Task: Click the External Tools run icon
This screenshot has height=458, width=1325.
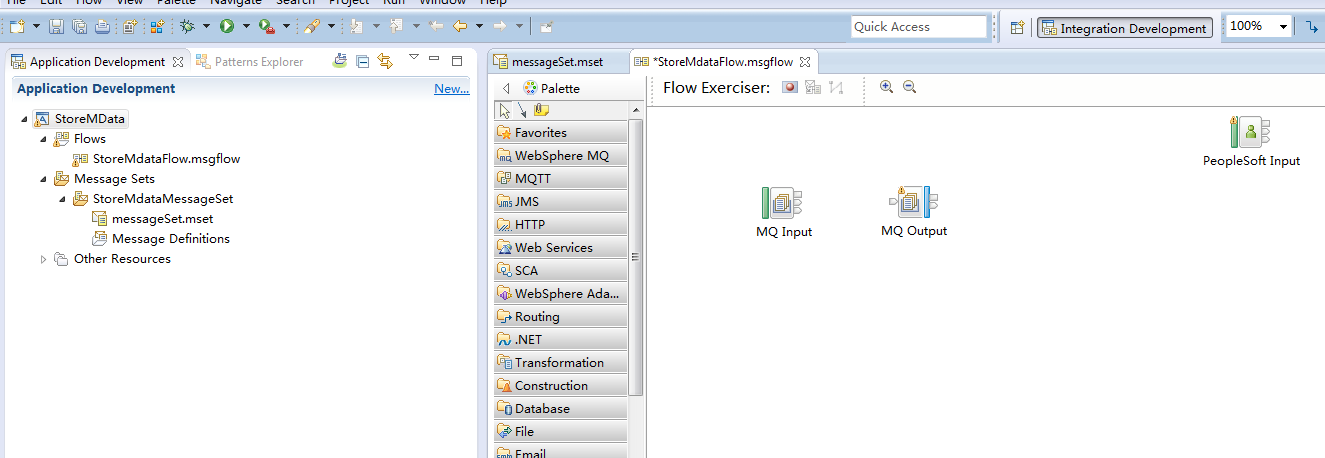Action: [267, 27]
